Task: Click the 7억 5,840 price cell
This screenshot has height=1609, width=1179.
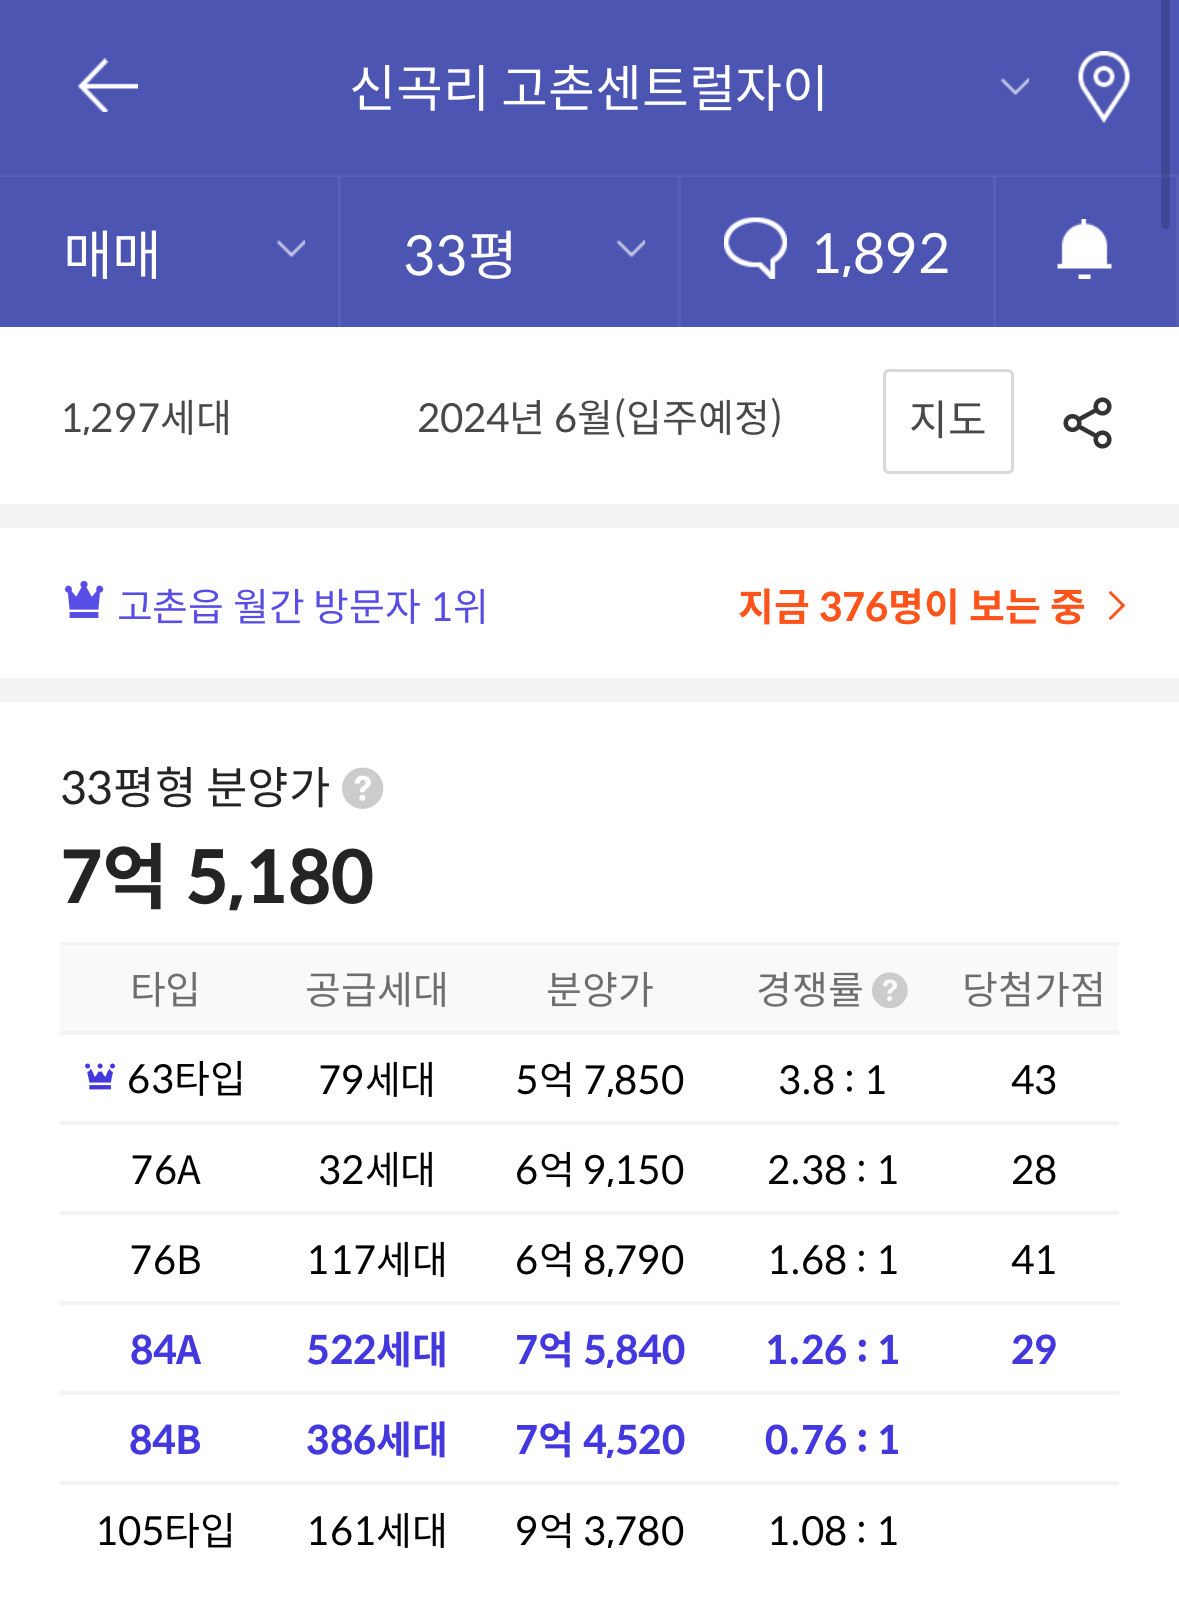Action: [x=600, y=1349]
